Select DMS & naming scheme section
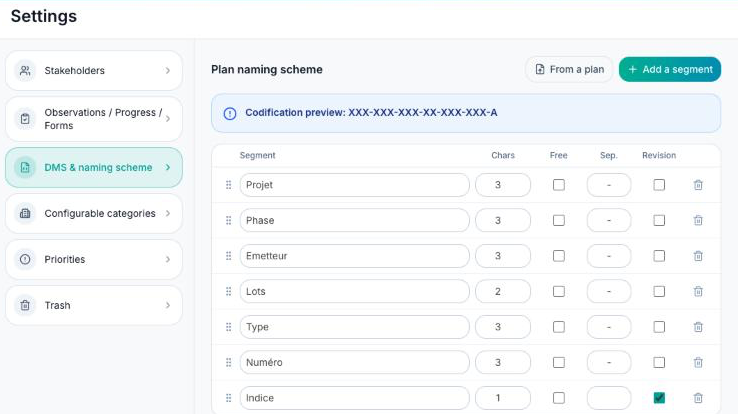This screenshot has height=414, width=738. click(x=94, y=167)
